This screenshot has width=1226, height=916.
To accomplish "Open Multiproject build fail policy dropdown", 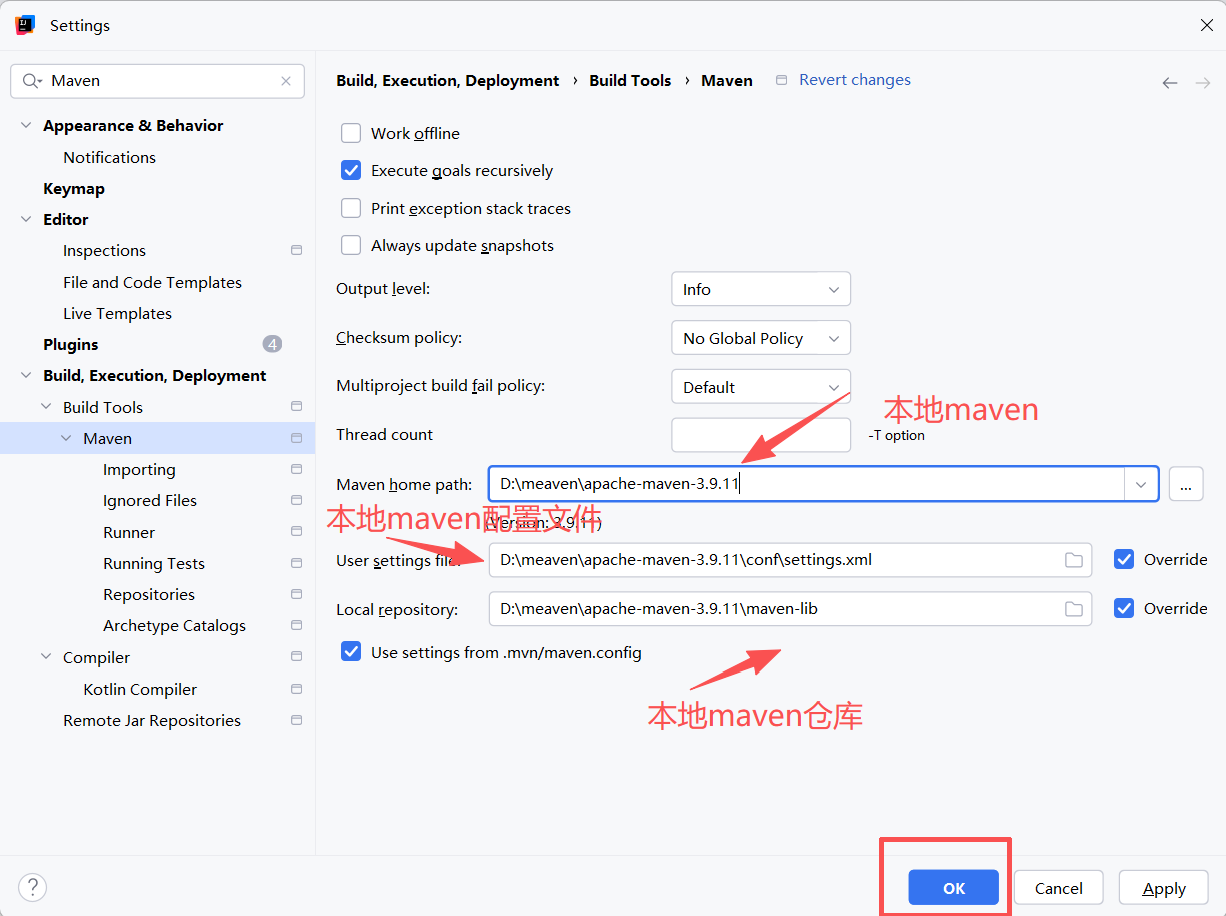I will 761,387.
